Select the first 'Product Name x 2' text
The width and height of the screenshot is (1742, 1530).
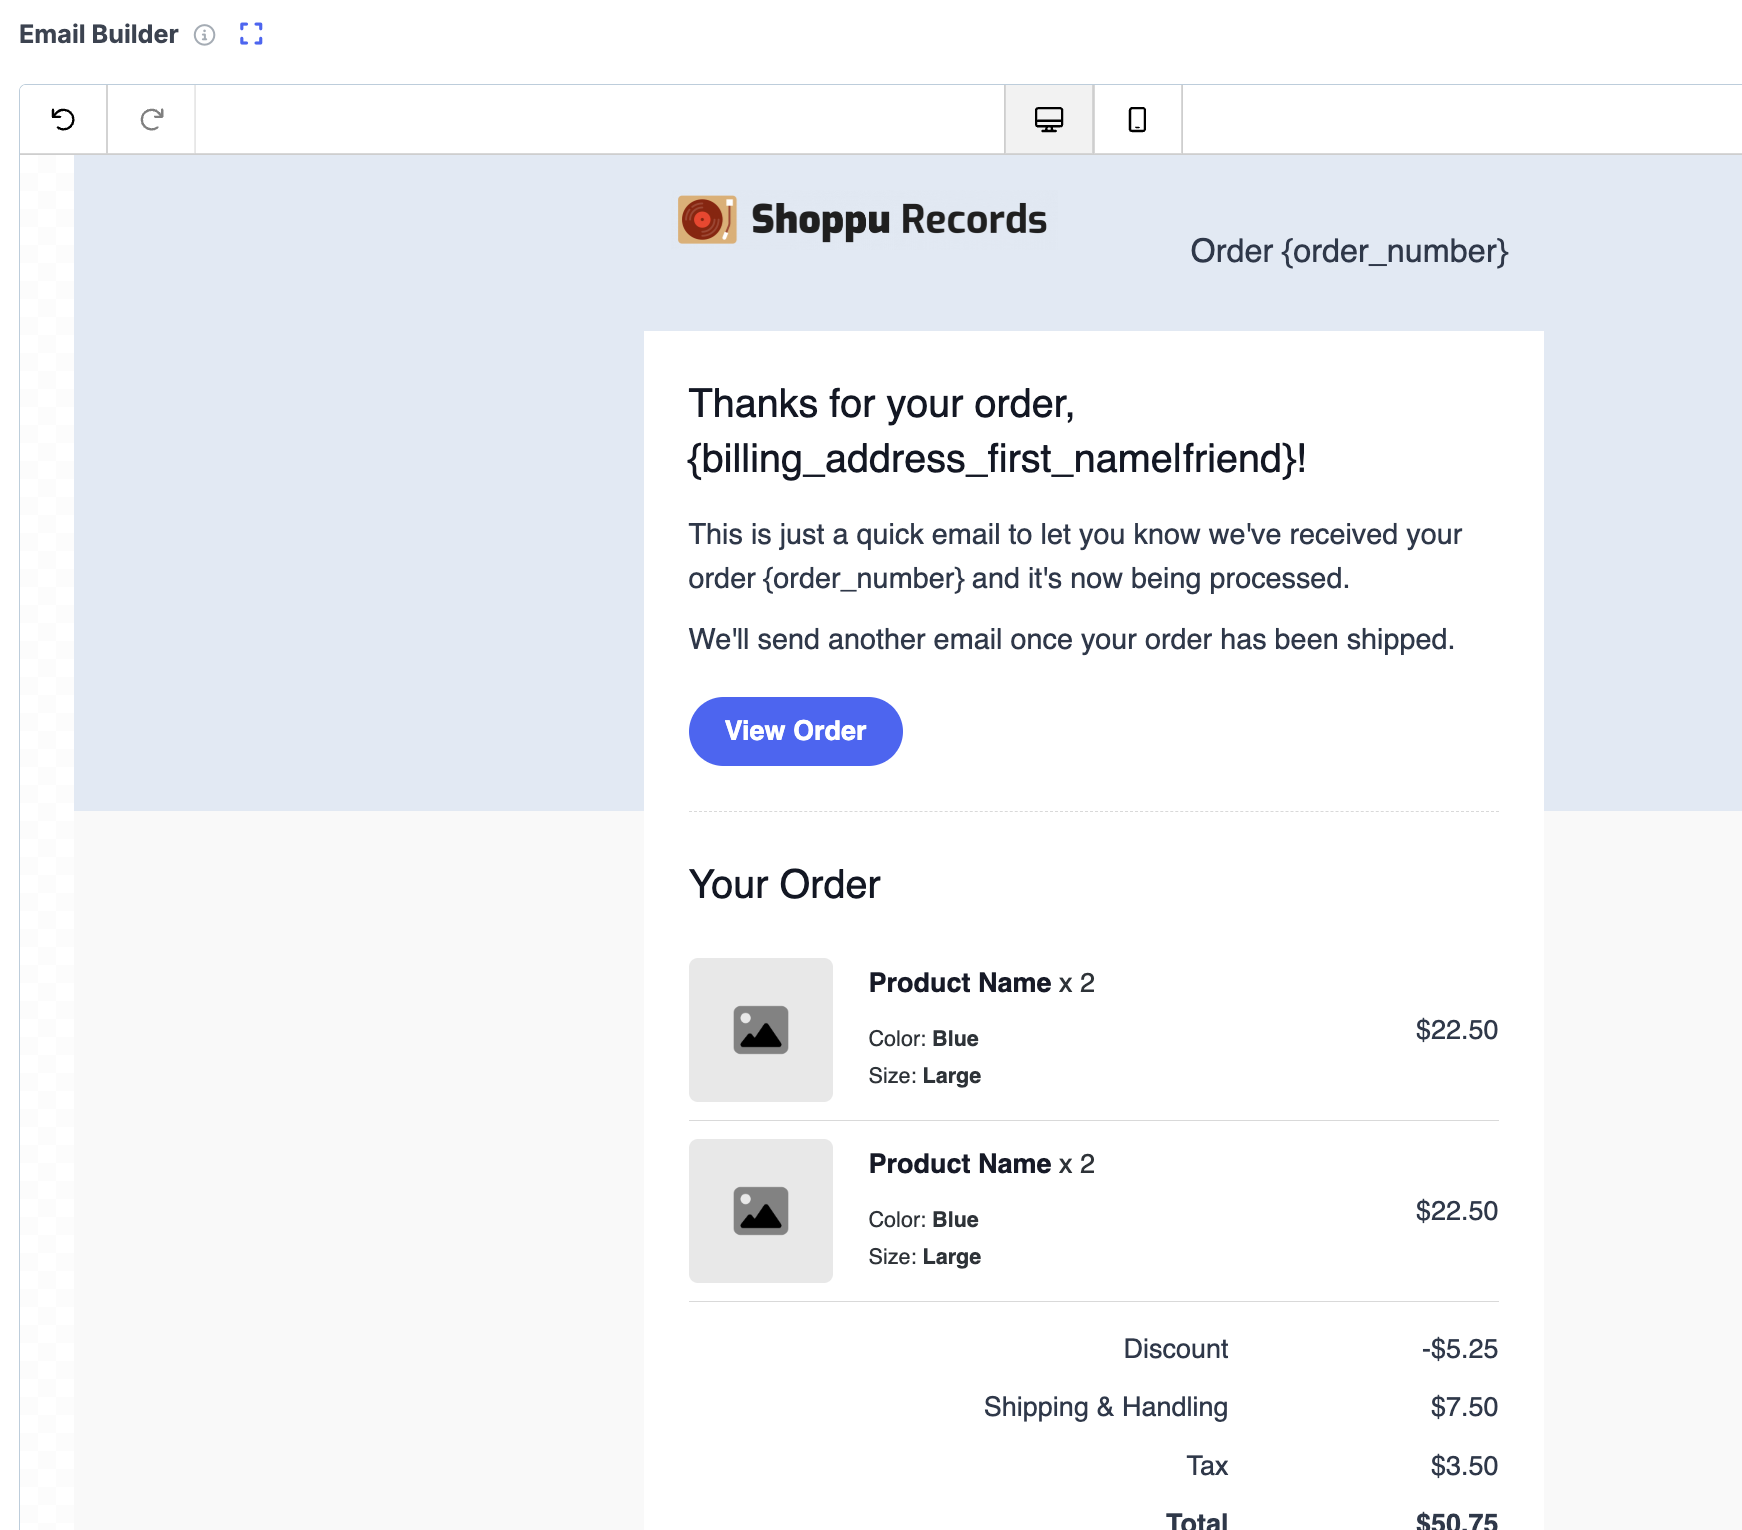click(x=982, y=983)
